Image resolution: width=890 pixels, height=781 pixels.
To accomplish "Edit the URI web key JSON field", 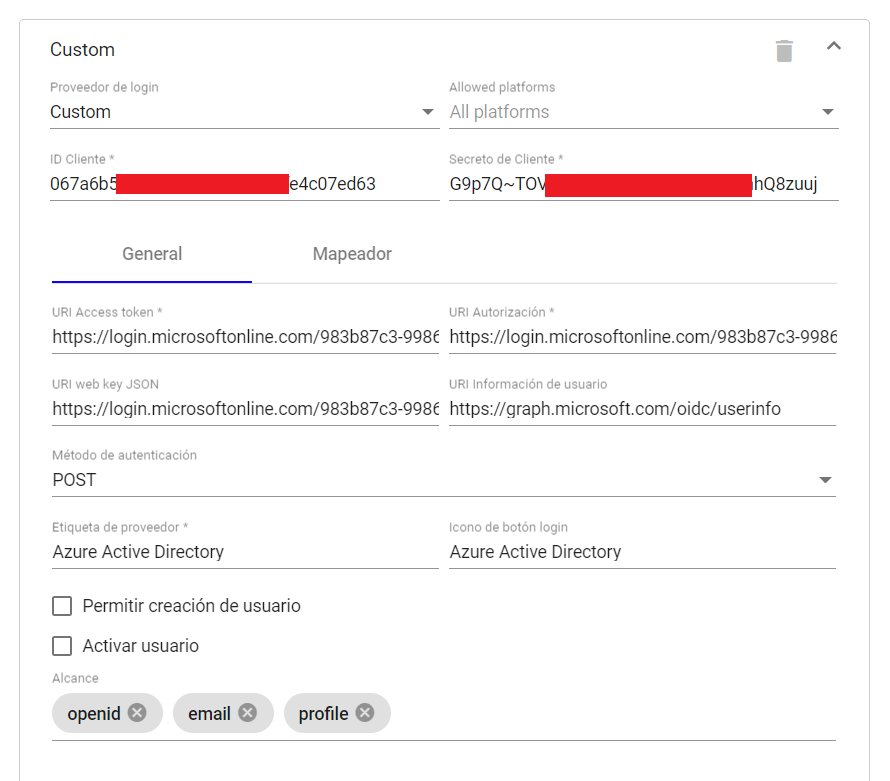I will [245, 409].
